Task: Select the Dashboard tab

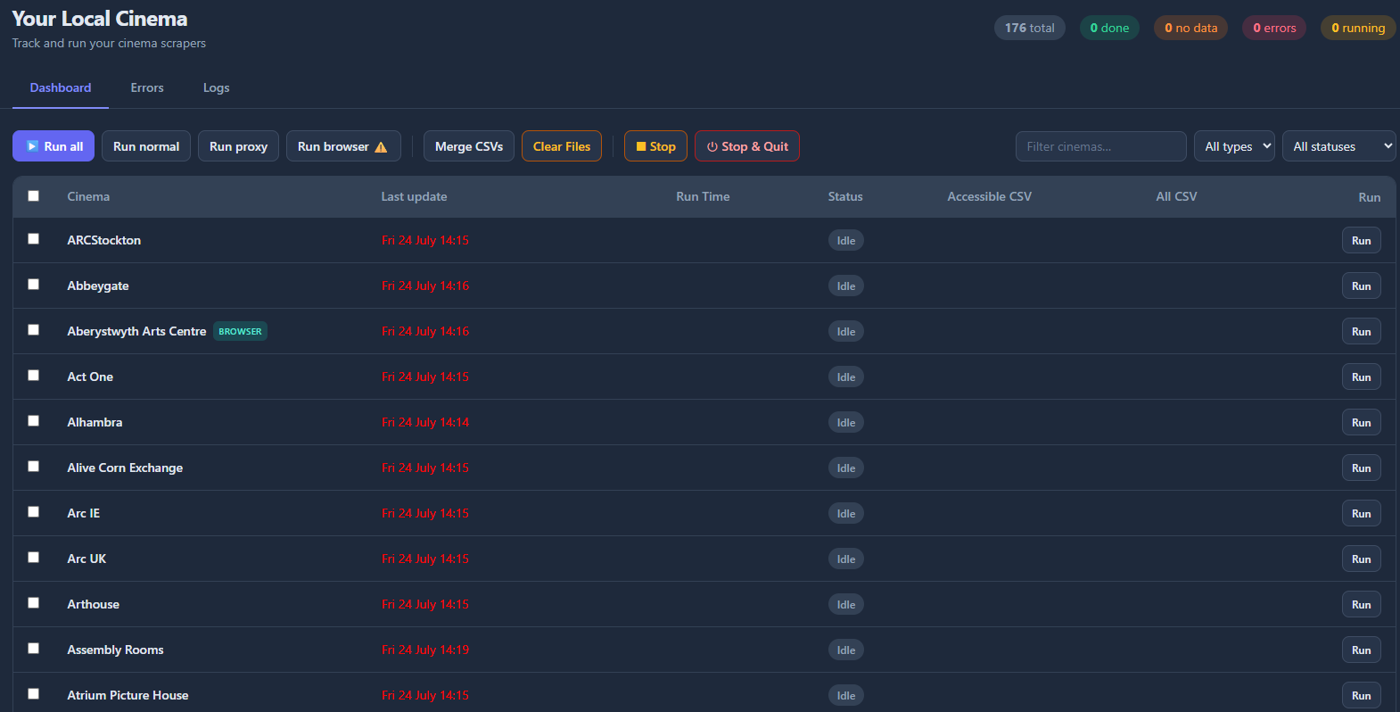Action: pos(60,88)
